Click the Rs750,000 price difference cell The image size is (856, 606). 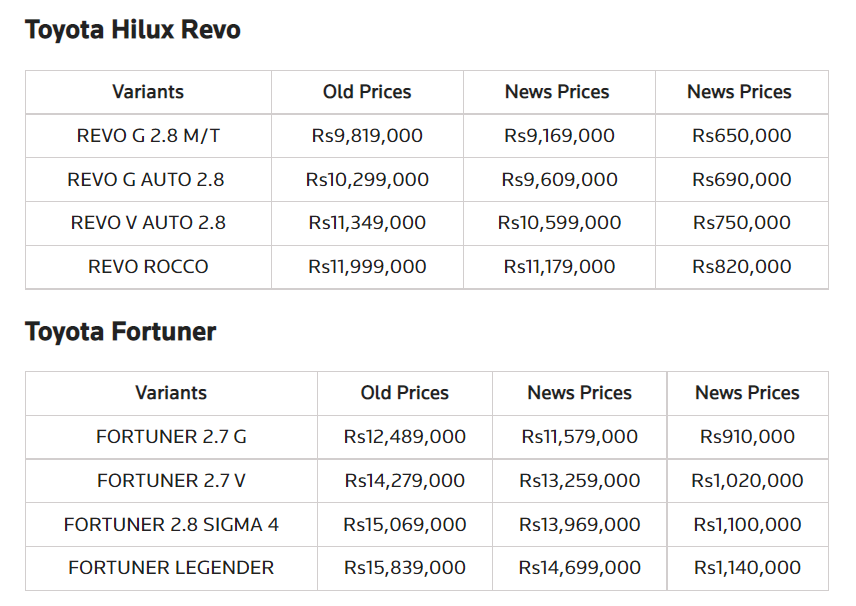[741, 223]
